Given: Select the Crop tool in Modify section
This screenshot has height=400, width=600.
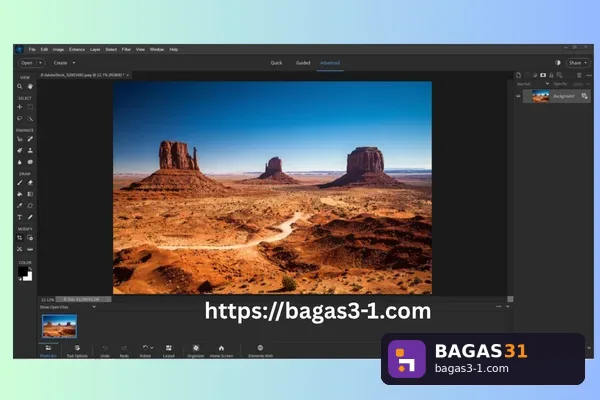Looking at the screenshot, I should coord(20,238).
